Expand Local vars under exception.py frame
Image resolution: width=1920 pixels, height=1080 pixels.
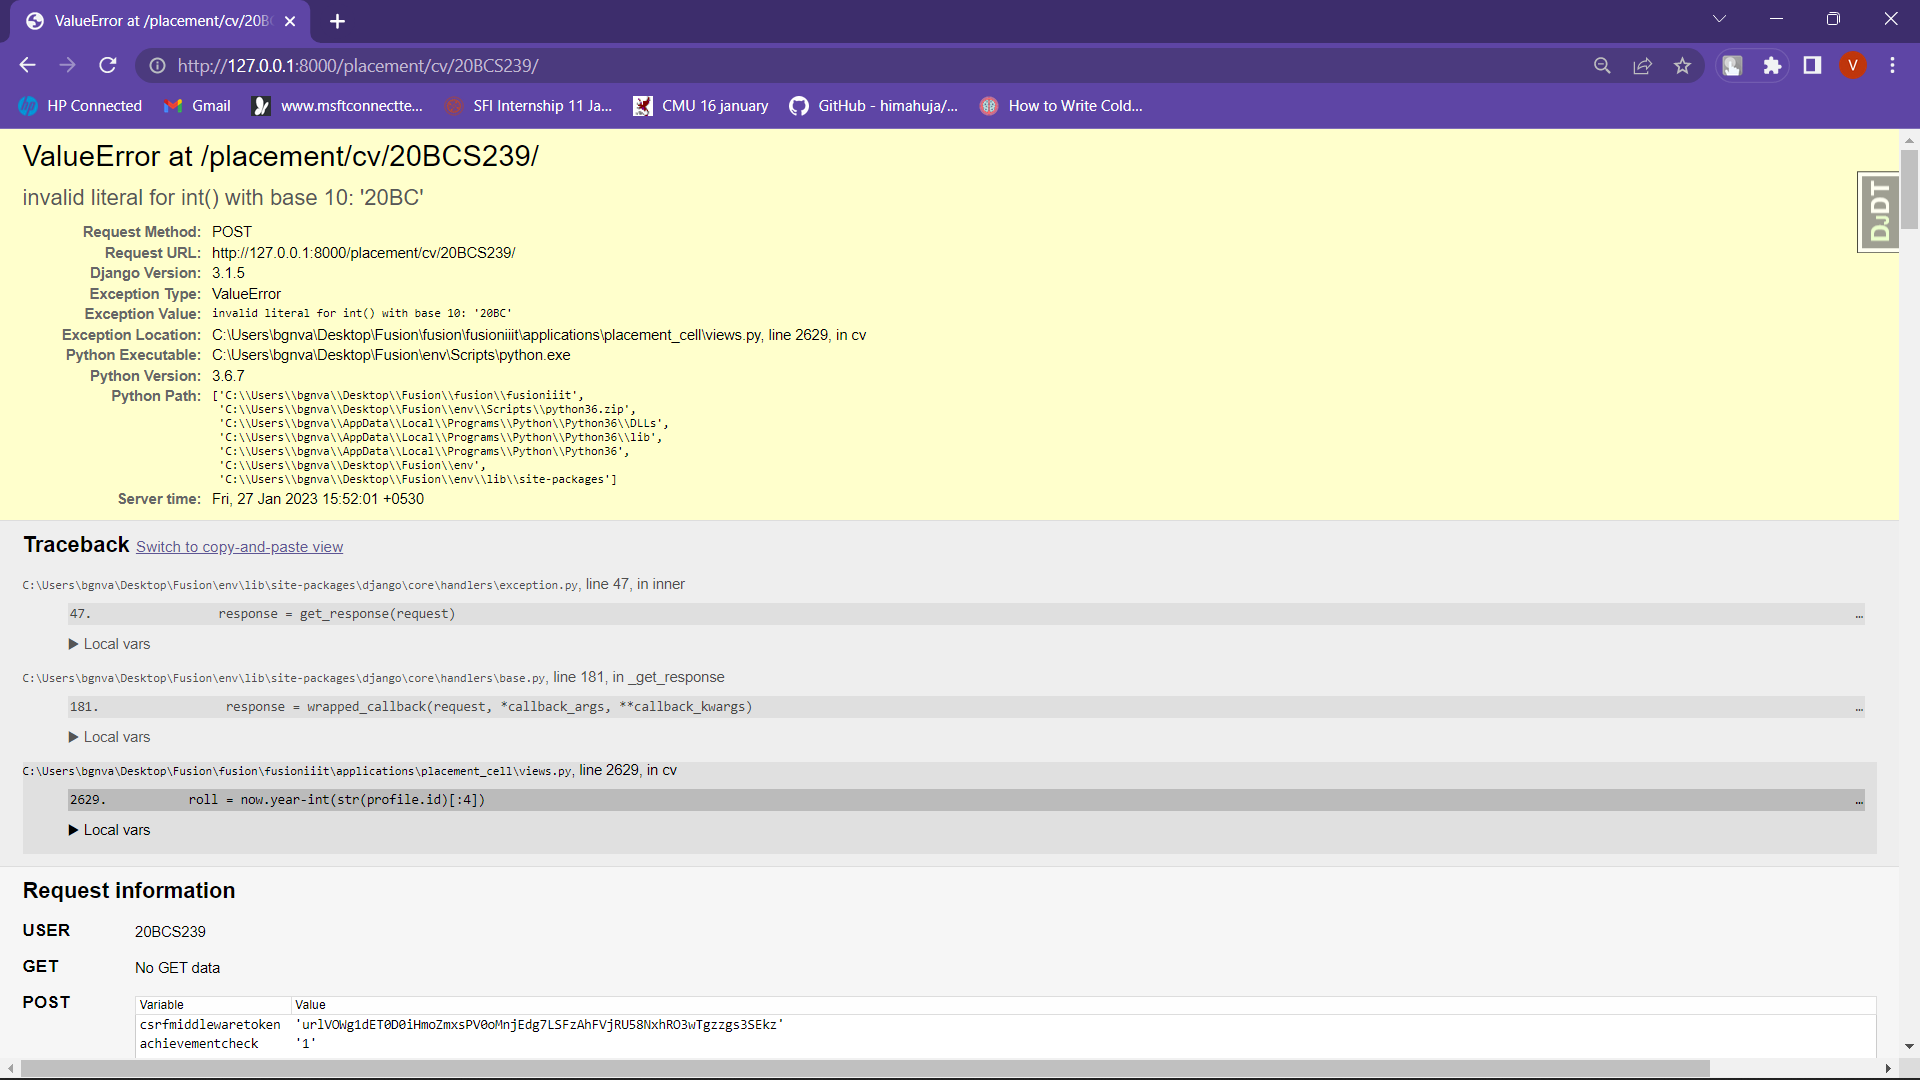point(110,644)
